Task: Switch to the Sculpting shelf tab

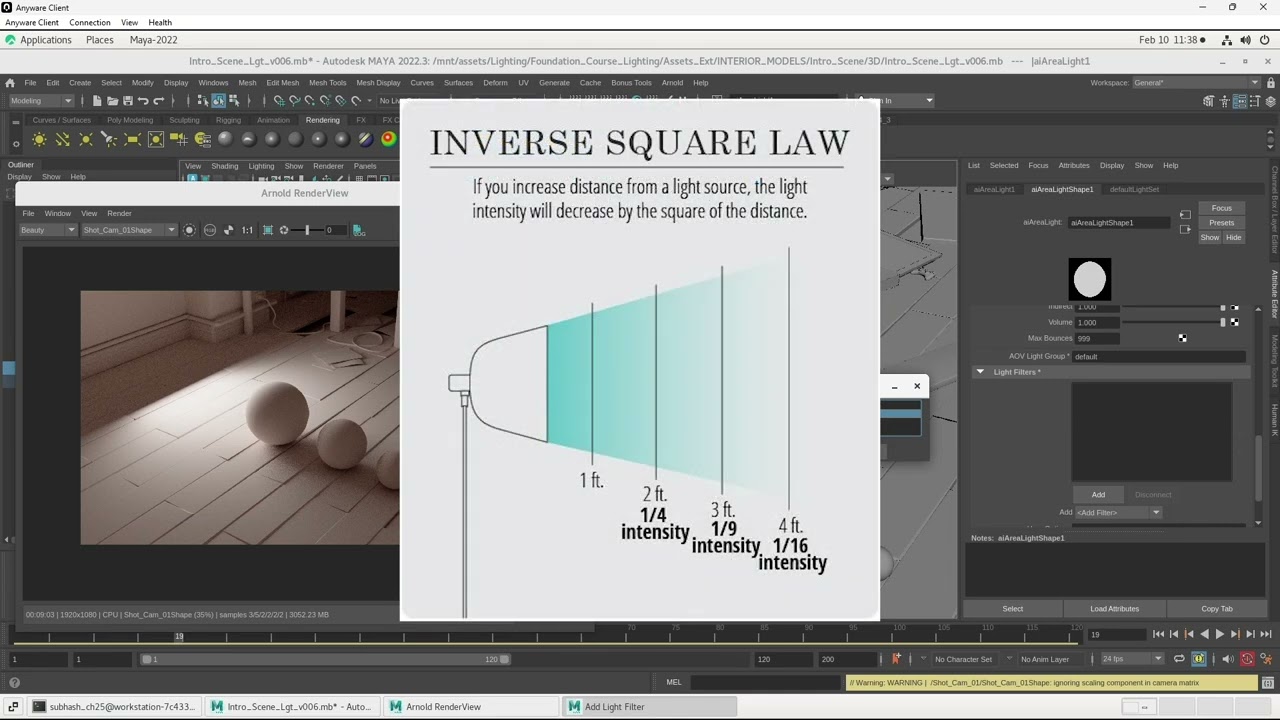Action: coord(184,120)
